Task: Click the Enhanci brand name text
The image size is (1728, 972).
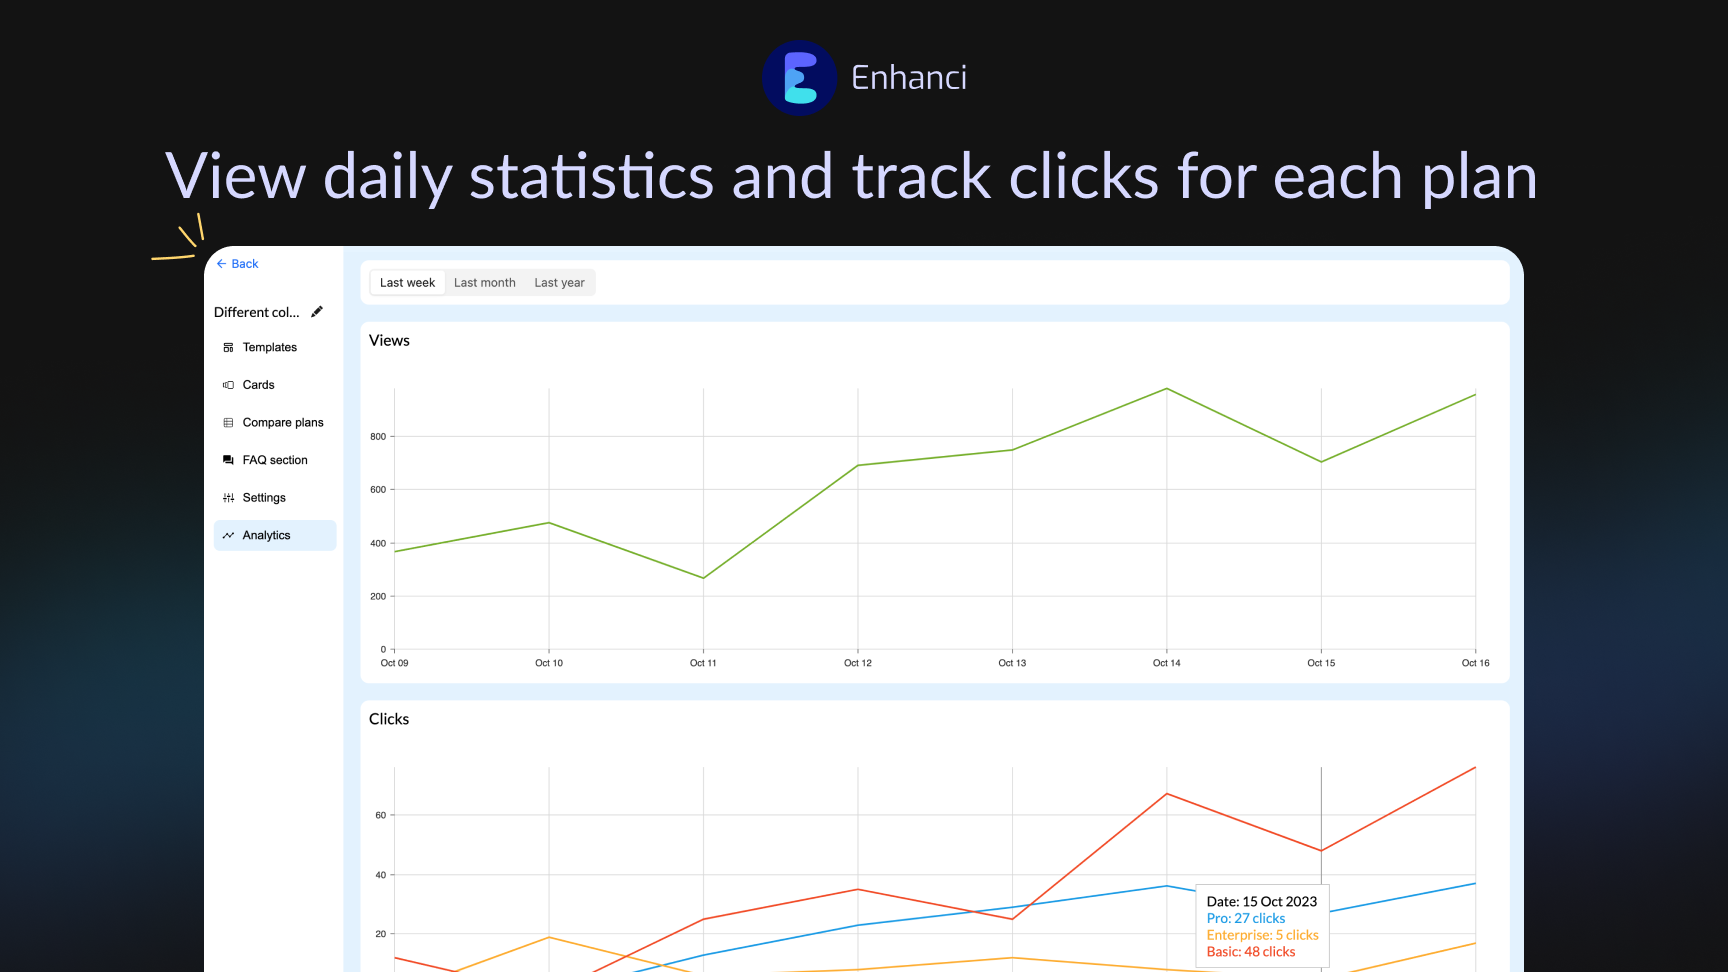Action: point(909,77)
